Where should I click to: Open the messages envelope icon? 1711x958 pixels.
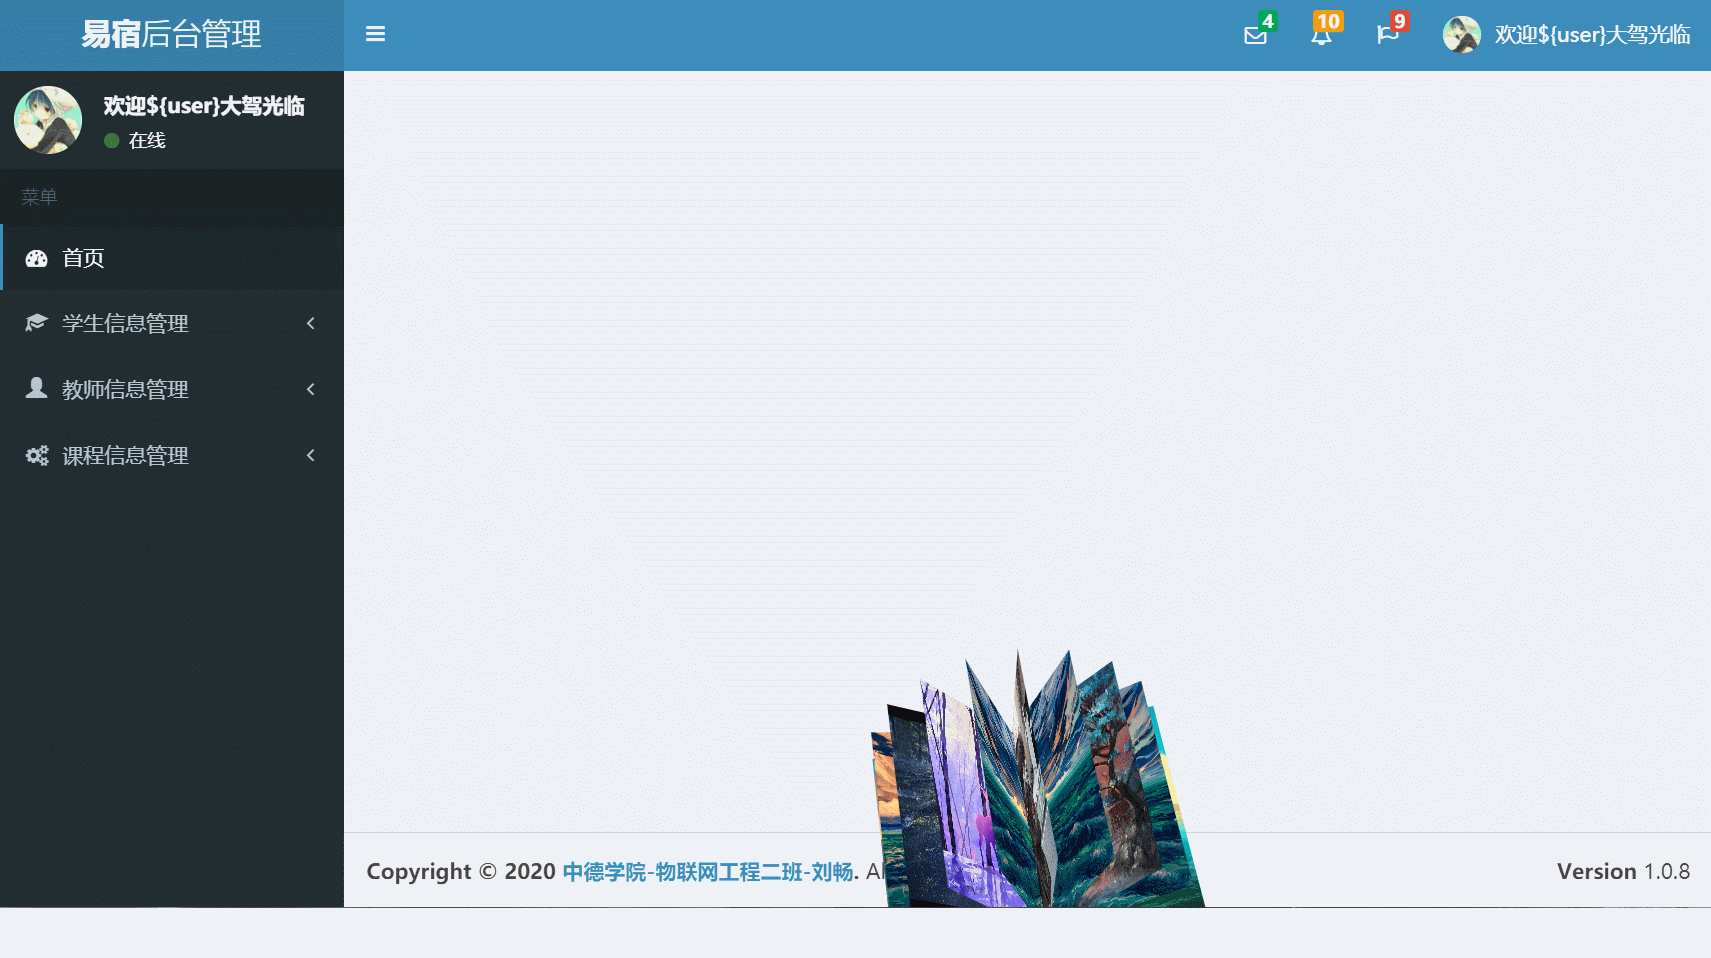click(1255, 36)
